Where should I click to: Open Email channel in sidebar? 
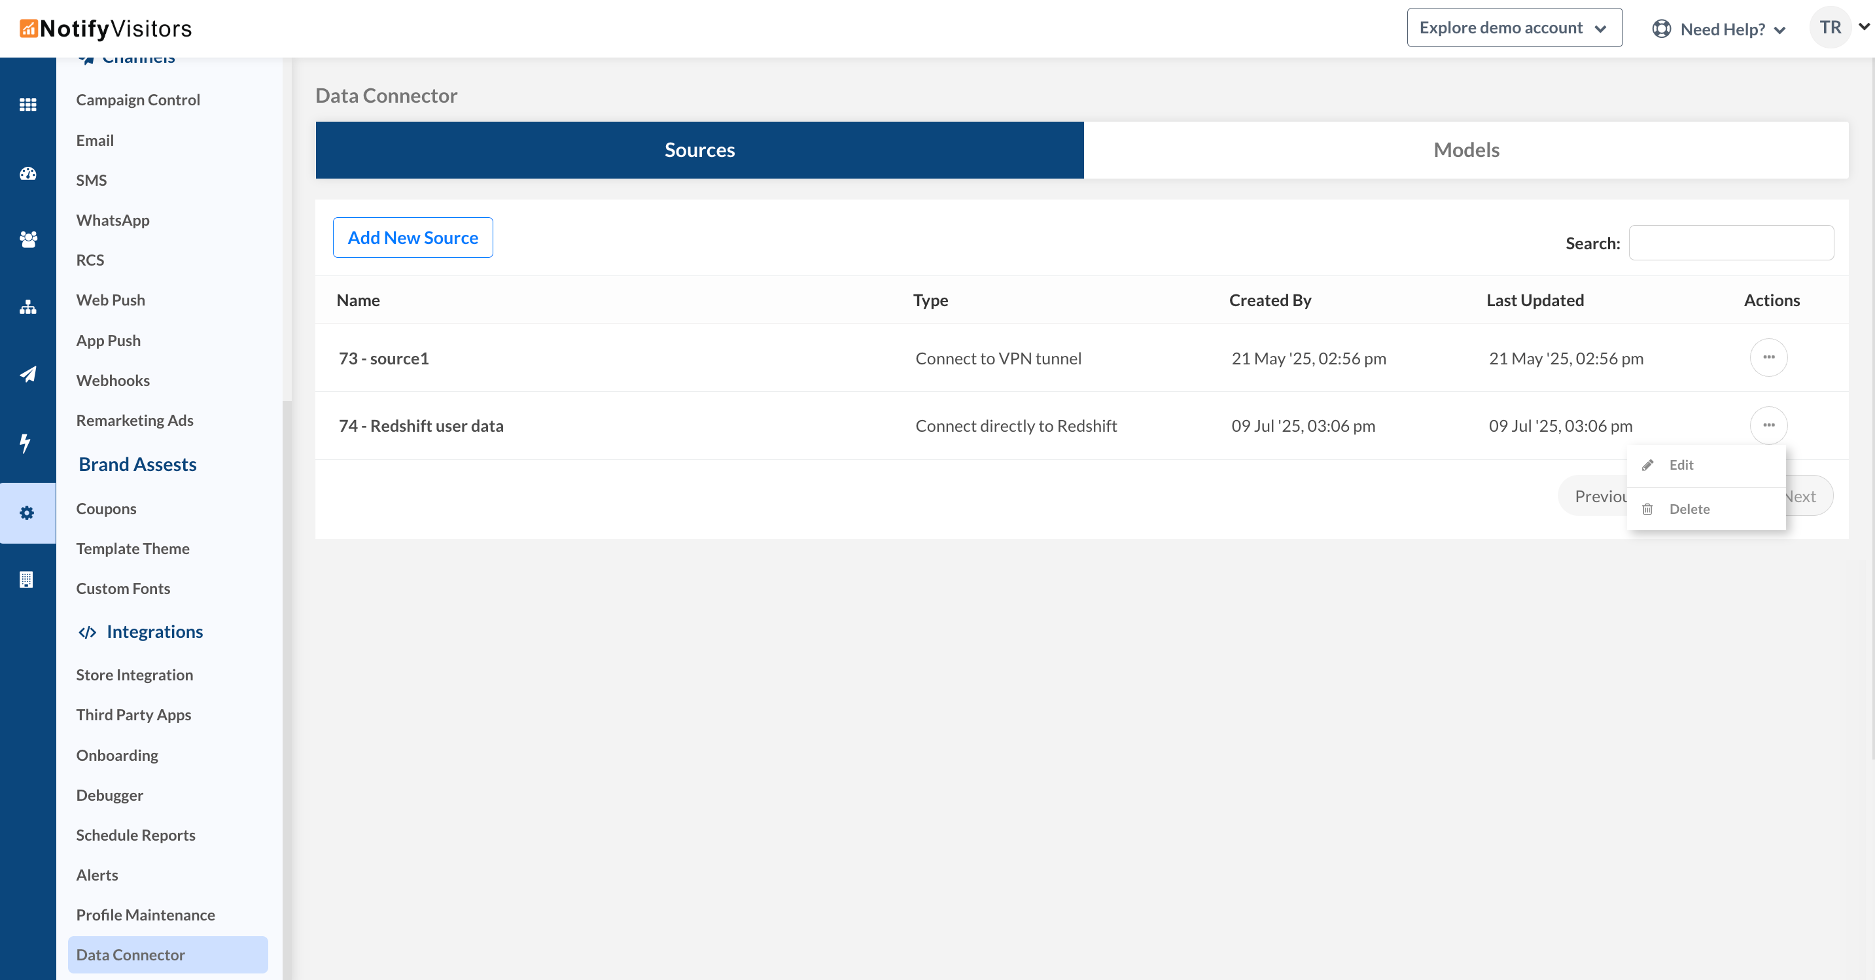coord(95,141)
